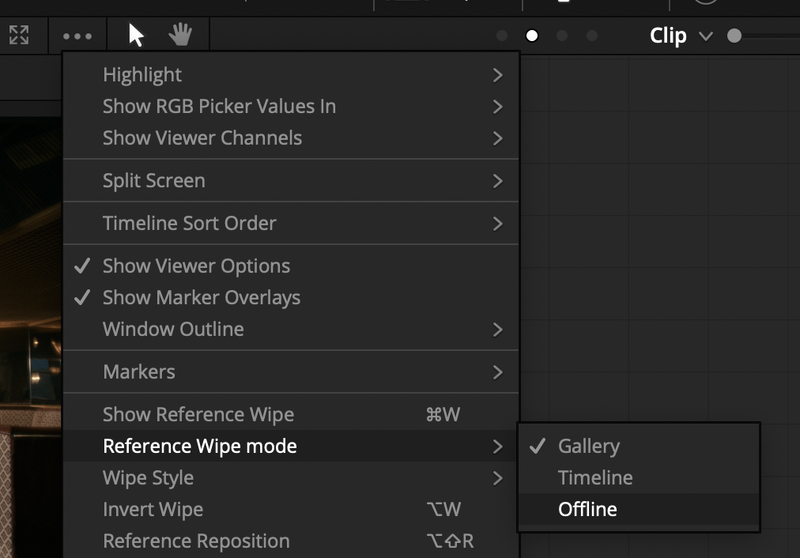Open Timeline Sort Order submenu
Image resolution: width=800 pixels, height=558 pixels.
click(189, 224)
